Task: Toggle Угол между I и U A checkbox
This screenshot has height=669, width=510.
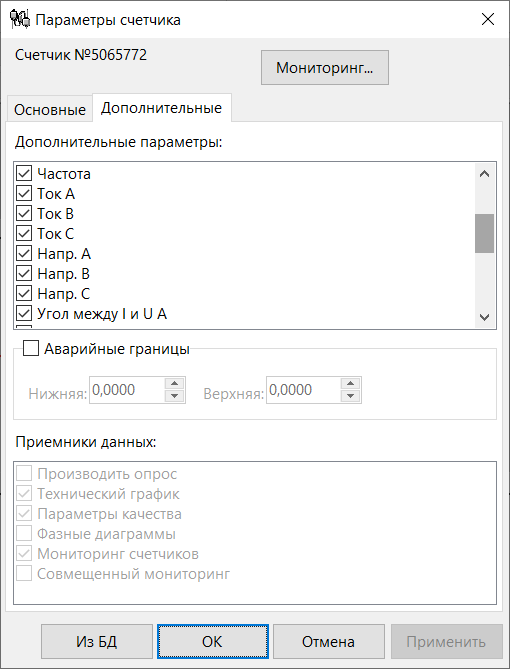Action: (24, 314)
